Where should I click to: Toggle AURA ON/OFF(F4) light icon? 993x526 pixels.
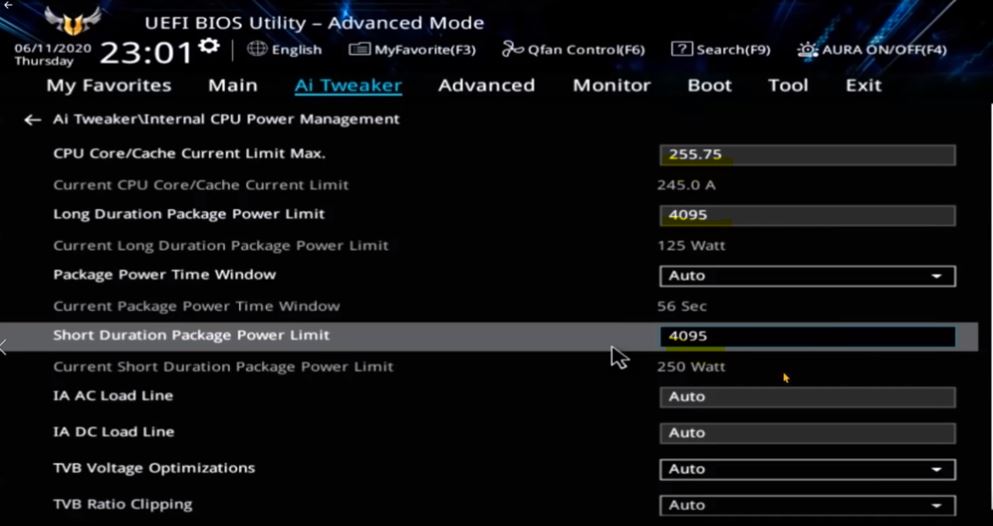[x=807, y=49]
